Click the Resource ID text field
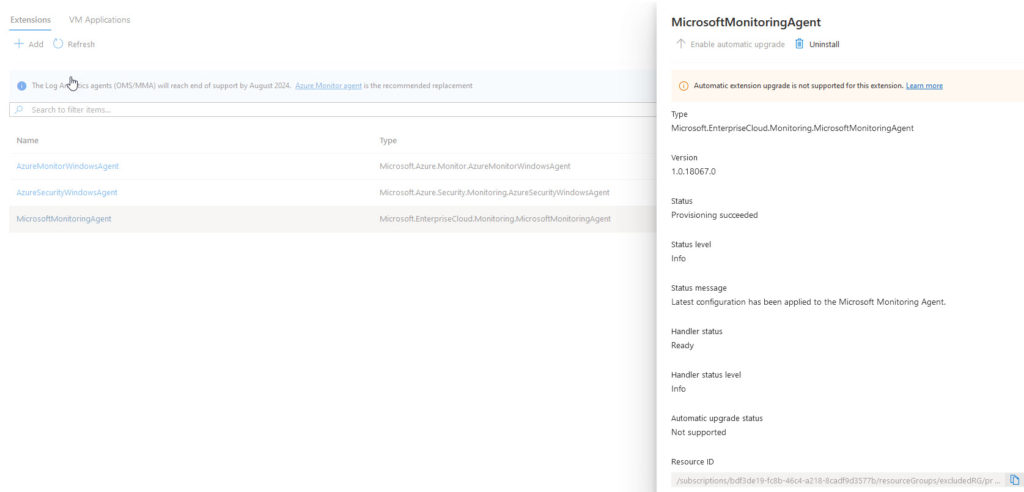The image size is (1024, 492). tap(838, 480)
